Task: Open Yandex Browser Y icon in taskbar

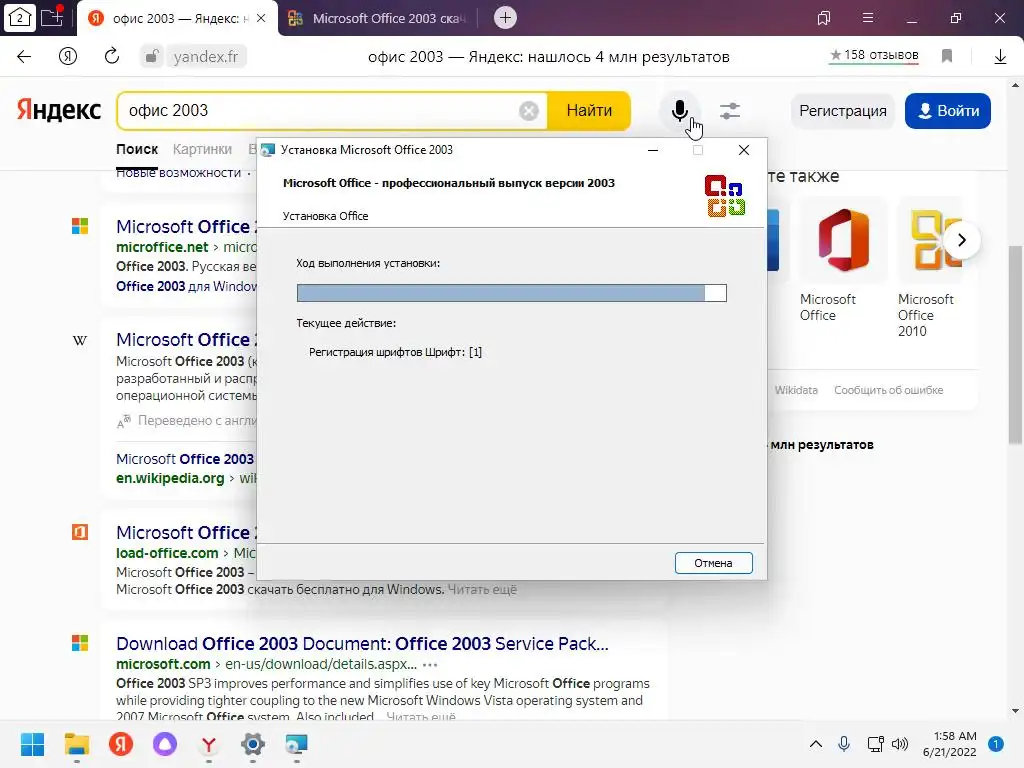Action: (209, 744)
